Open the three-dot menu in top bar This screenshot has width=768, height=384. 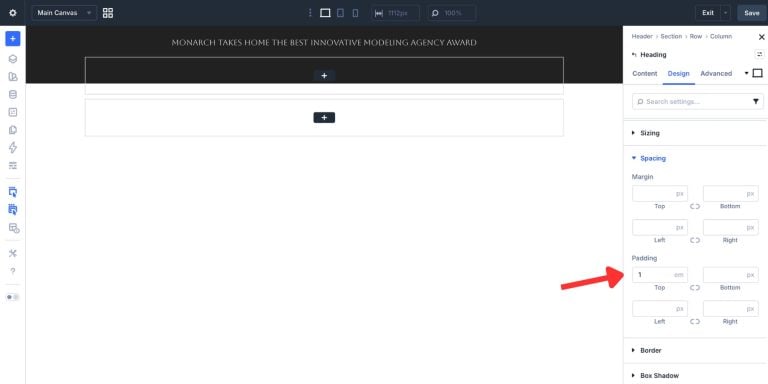[310, 13]
